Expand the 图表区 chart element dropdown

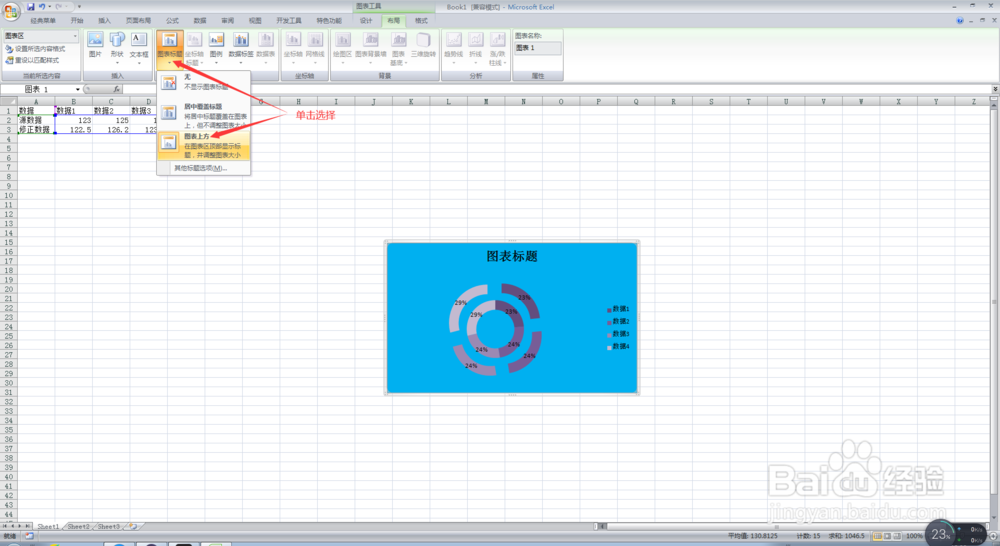coord(75,36)
